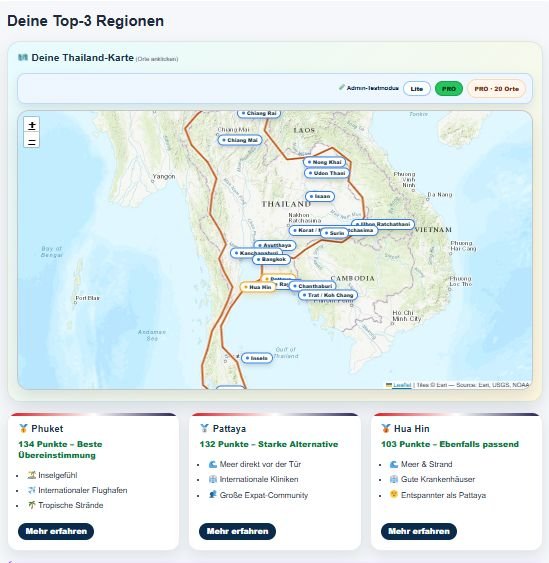Click the text 132 Punkte – Starke Alternative
549x563 pixels.
pyautogui.click(x=269, y=444)
